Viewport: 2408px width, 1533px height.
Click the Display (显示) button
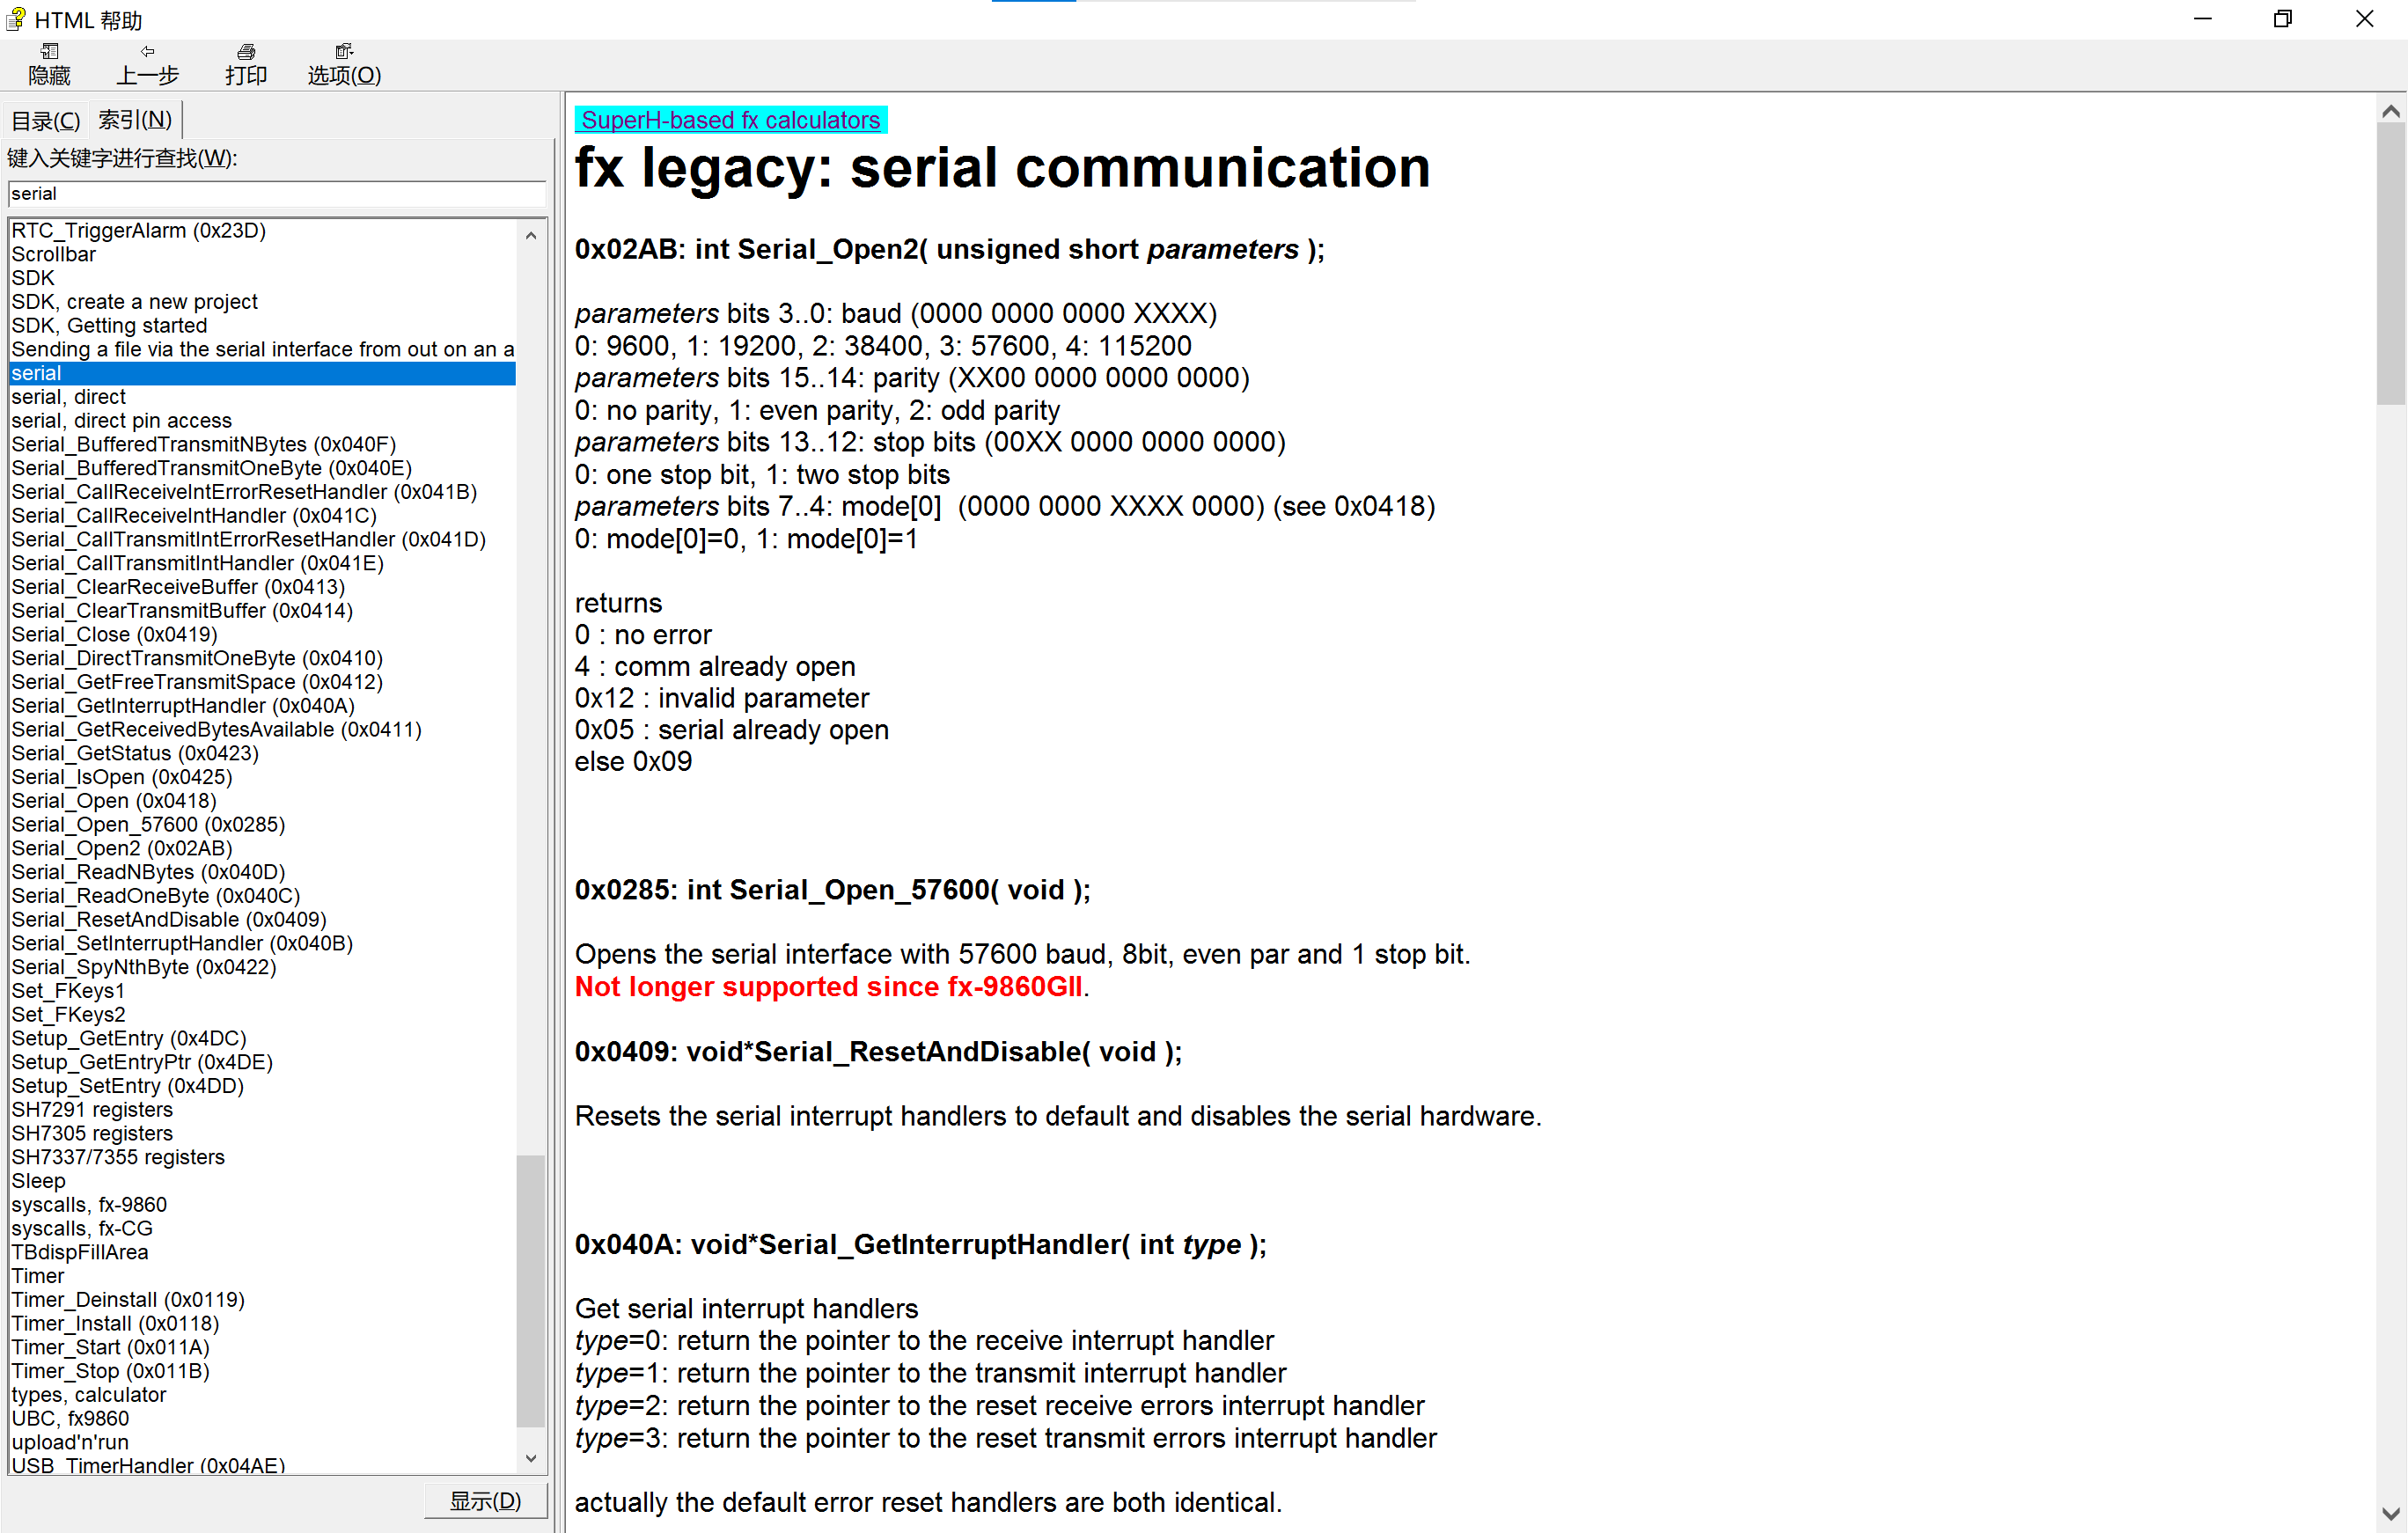485,1499
